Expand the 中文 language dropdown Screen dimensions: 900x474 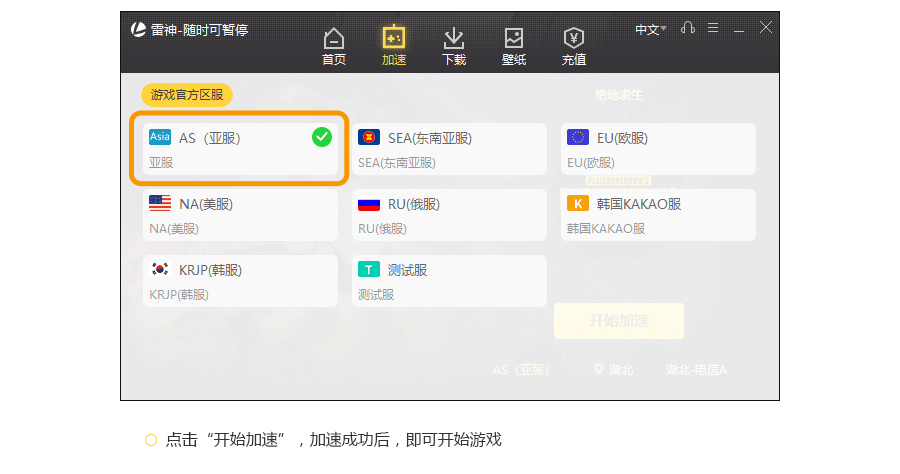click(x=650, y=29)
